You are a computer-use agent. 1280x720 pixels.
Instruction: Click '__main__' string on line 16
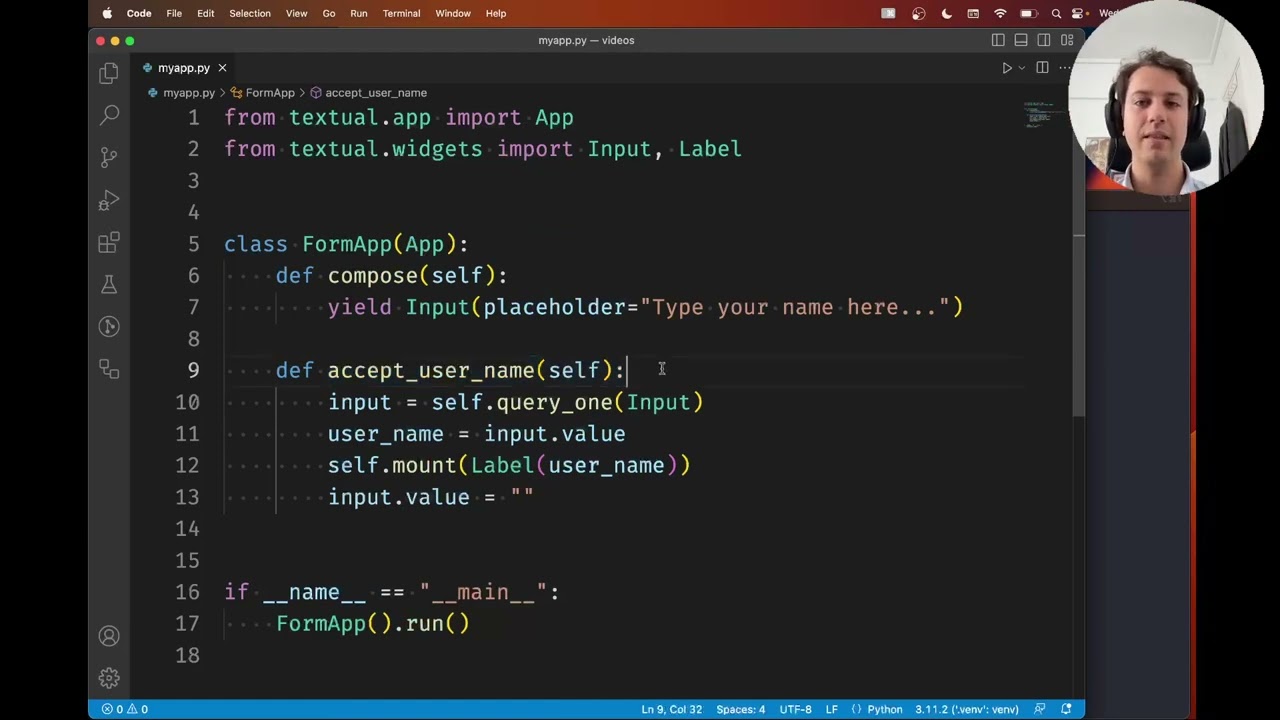(x=483, y=592)
